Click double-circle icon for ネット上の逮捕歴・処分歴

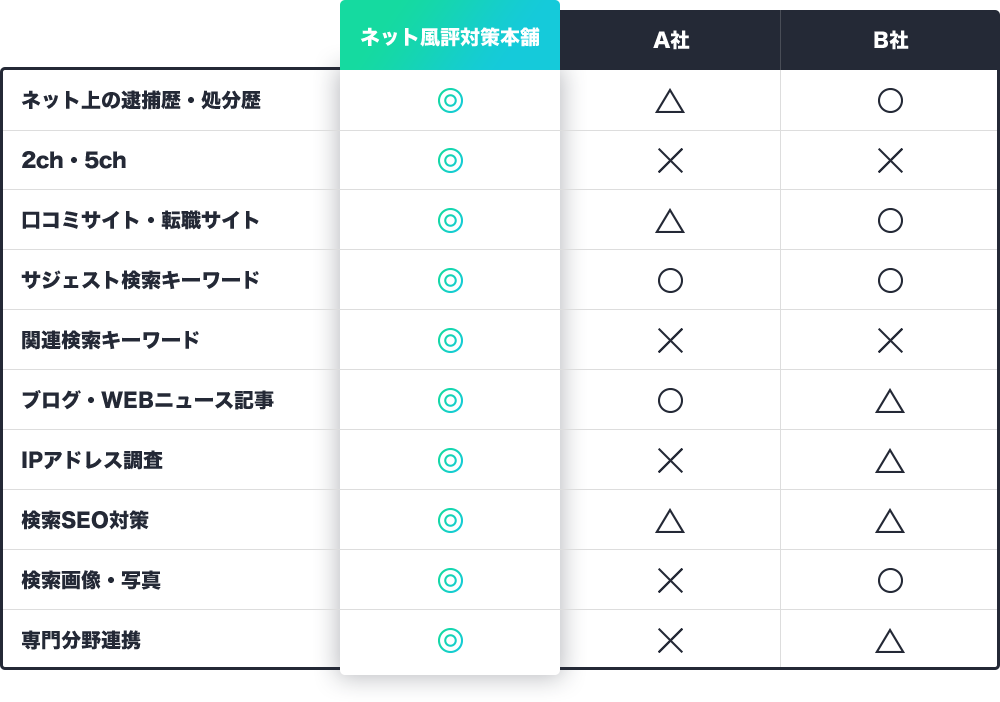click(x=450, y=100)
